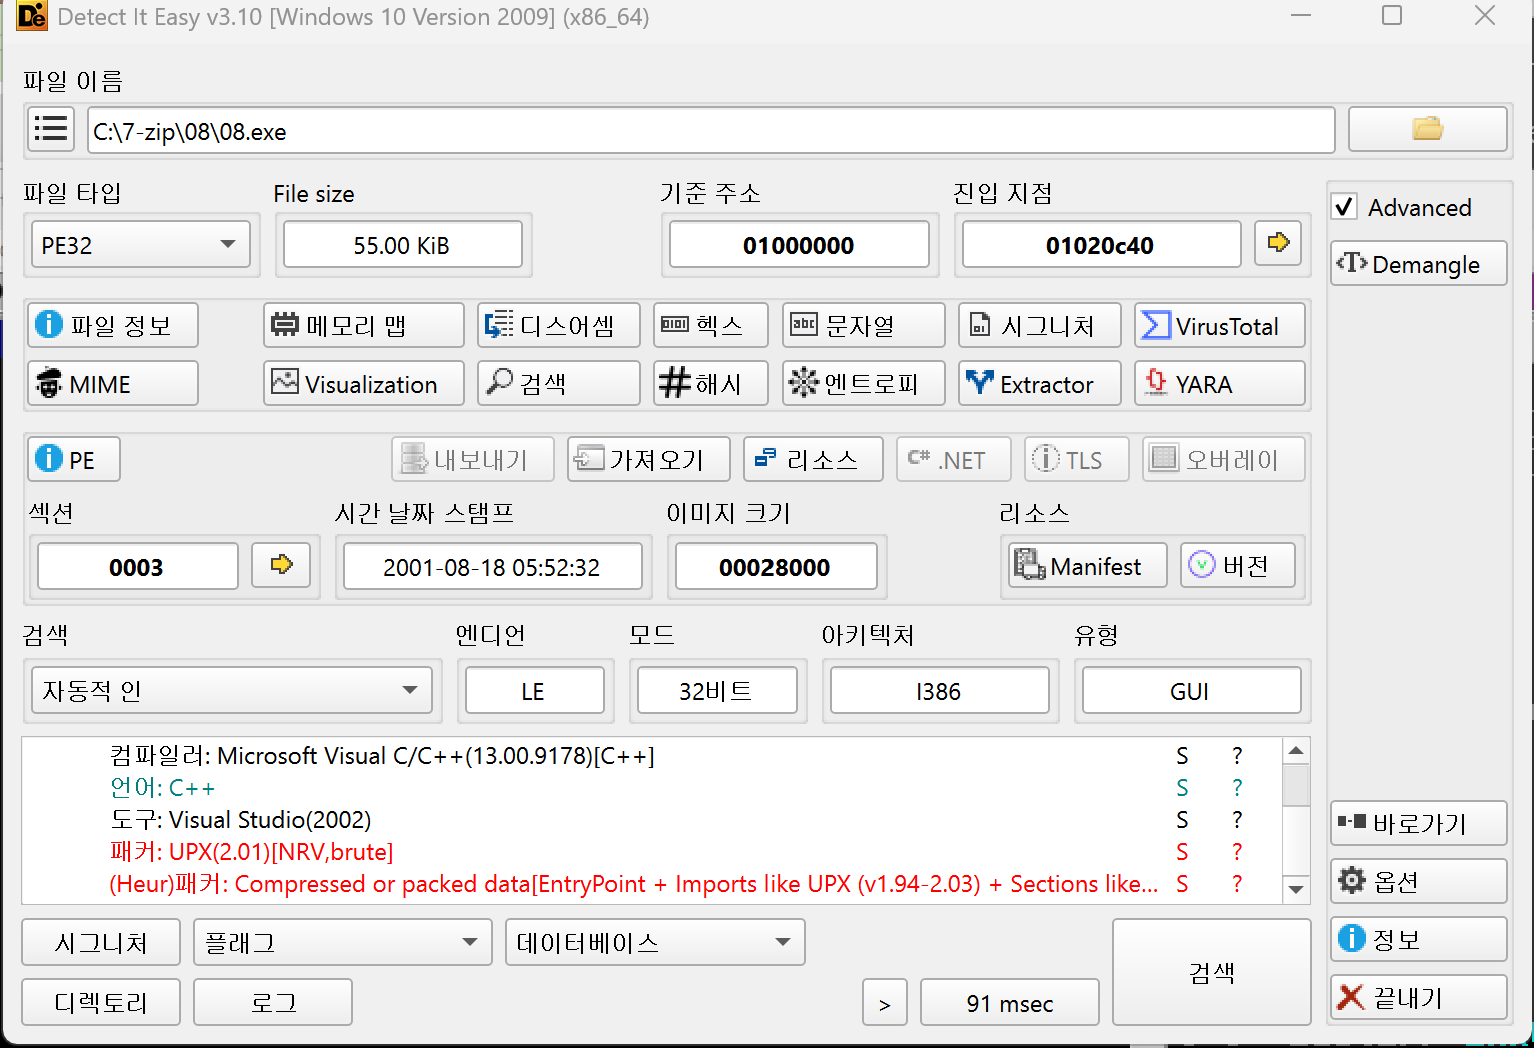The image size is (1534, 1048).
Task: Open the recent files list icon
Action: (x=50, y=130)
